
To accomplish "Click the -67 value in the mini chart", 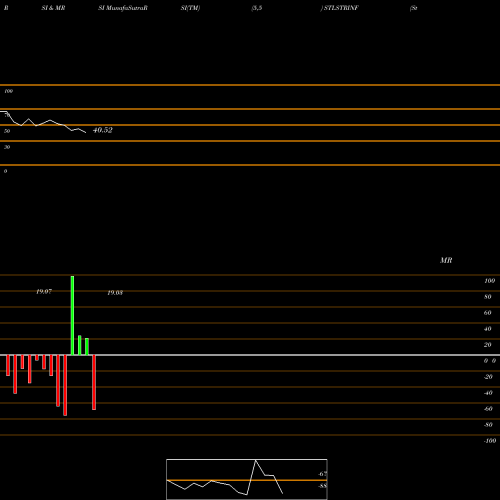I will click(x=322, y=474).
